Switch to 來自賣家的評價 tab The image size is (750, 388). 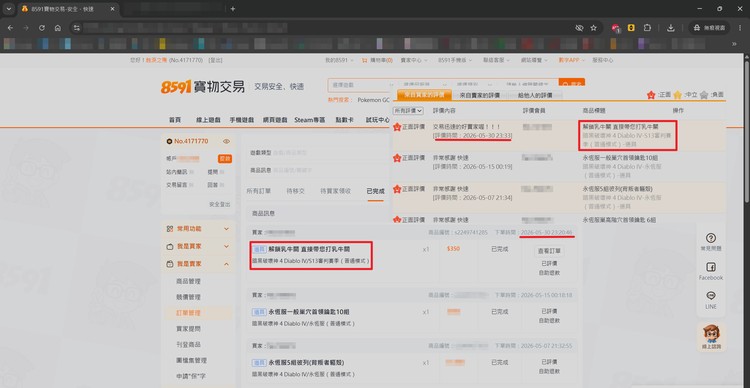click(480, 95)
